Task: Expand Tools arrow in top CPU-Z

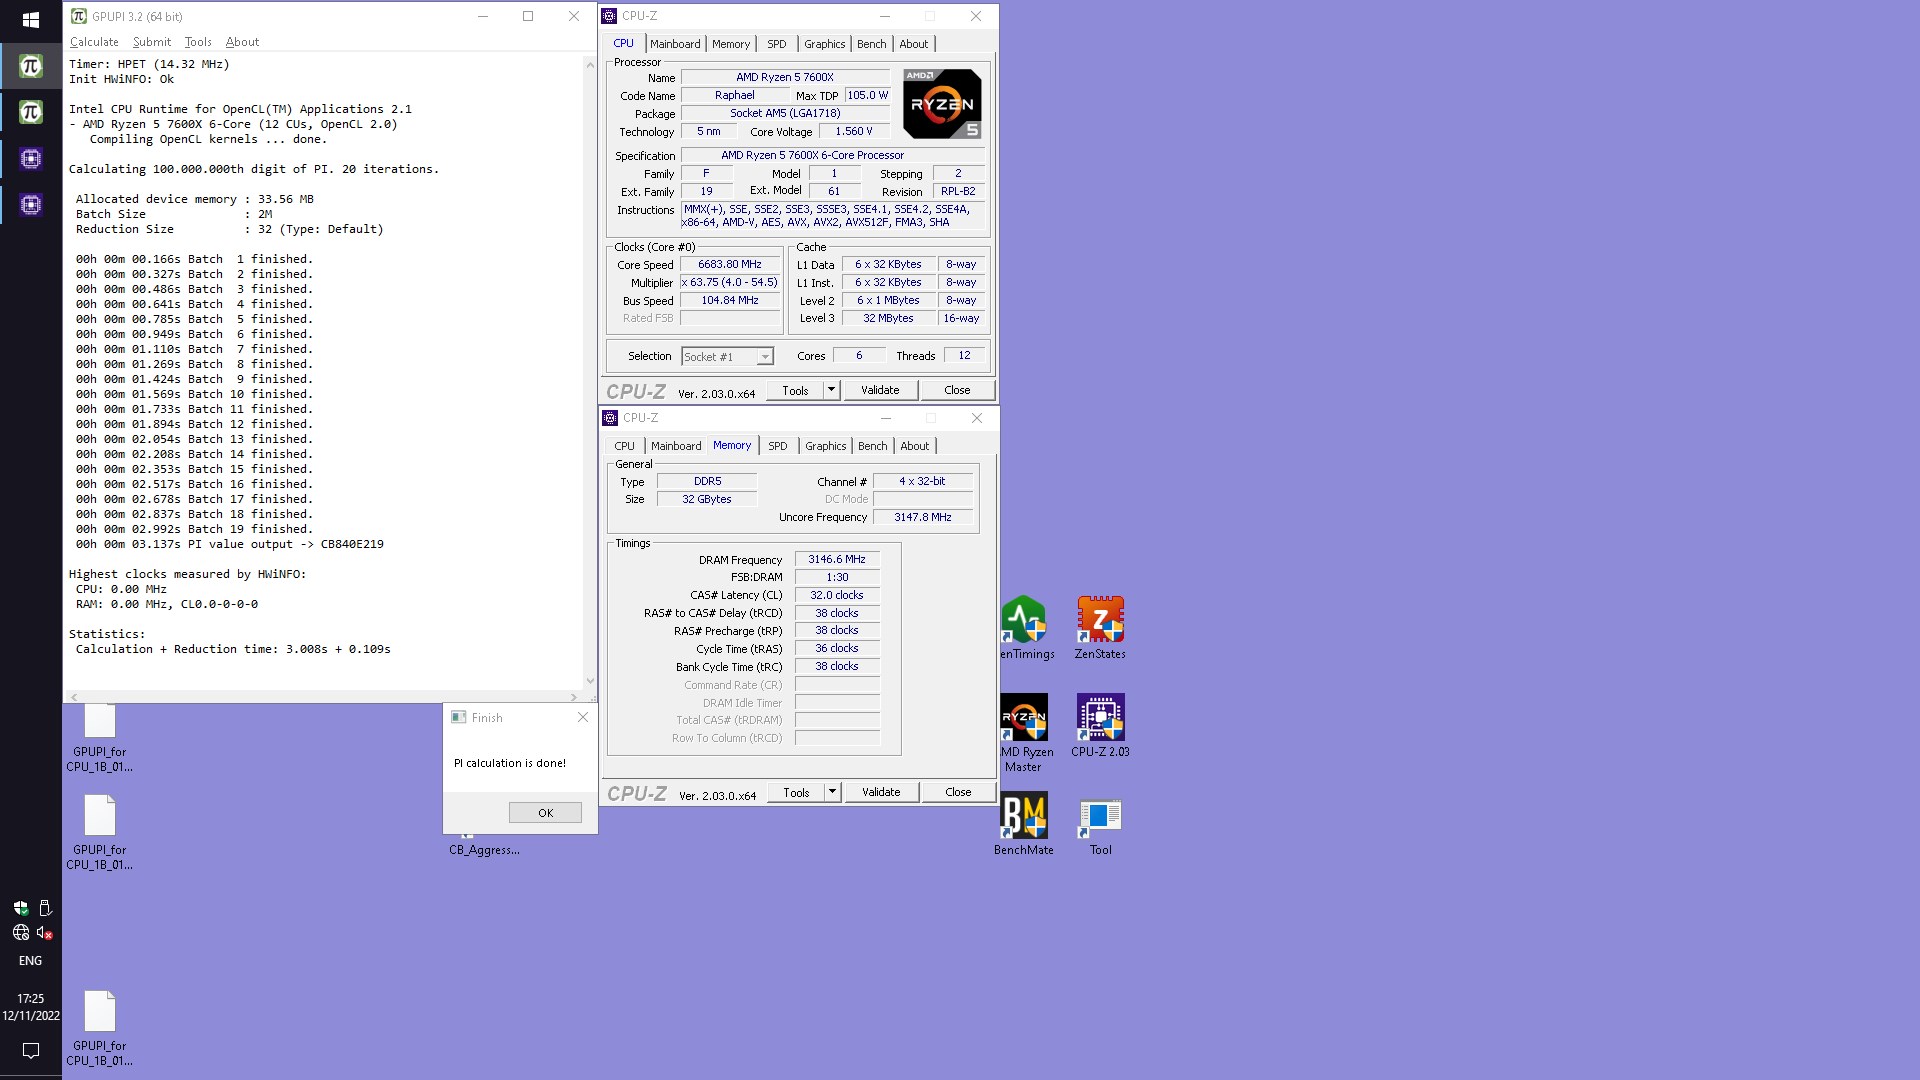Action: click(x=831, y=390)
